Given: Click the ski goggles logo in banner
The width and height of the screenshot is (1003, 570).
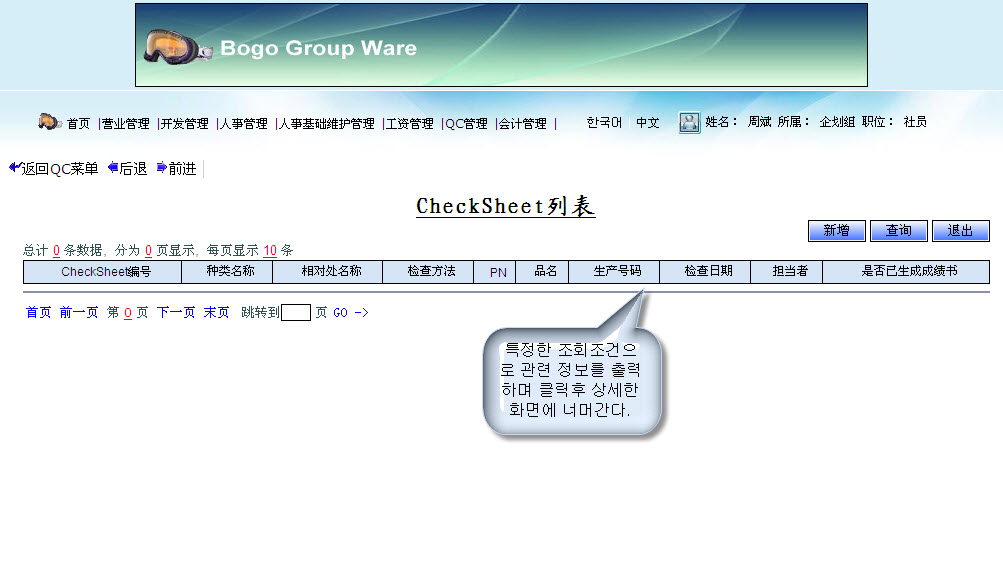Looking at the screenshot, I should click(177, 47).
